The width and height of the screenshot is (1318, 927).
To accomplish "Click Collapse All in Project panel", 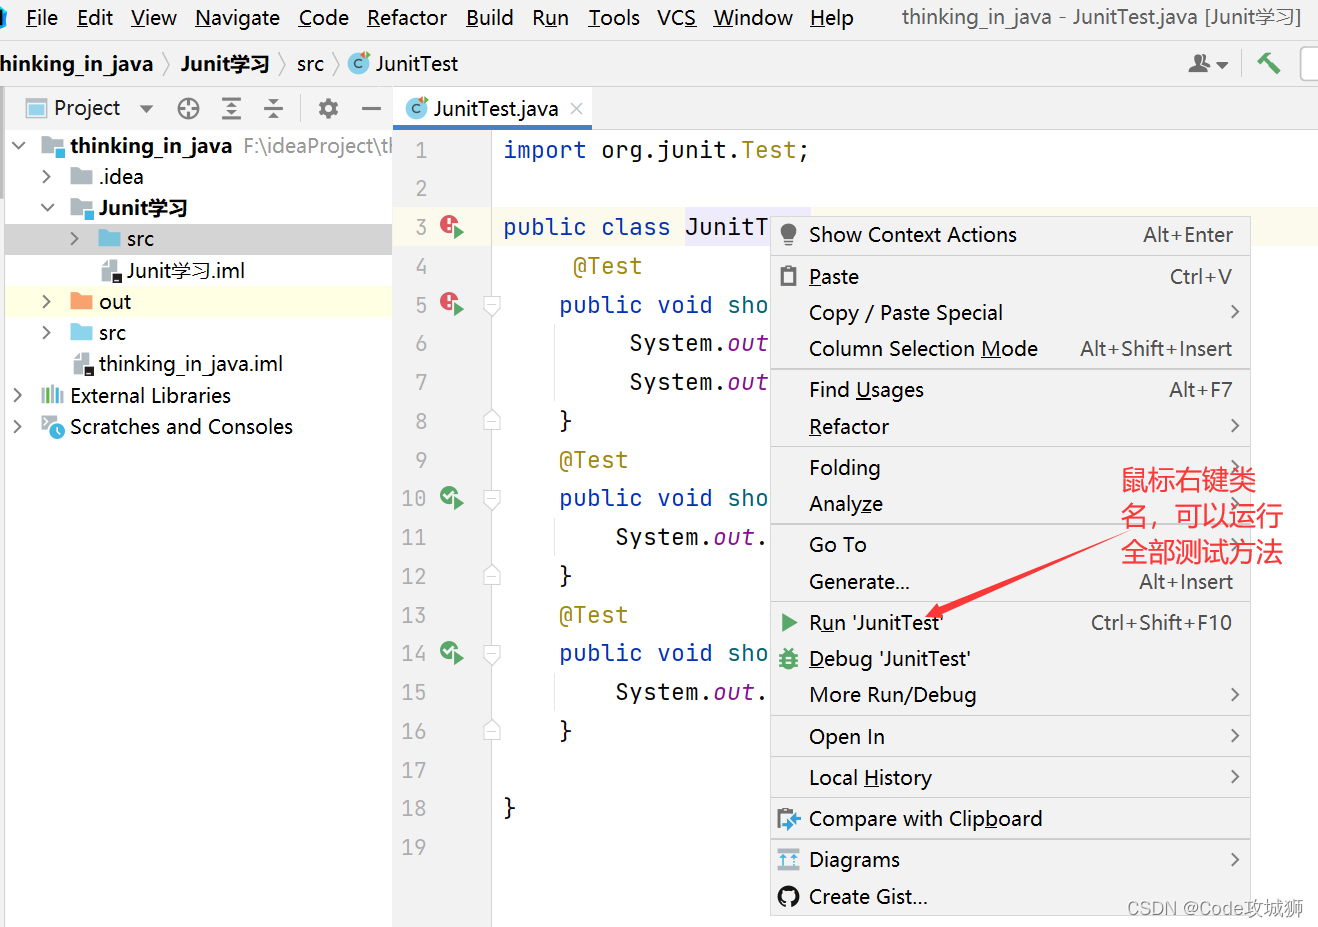I will click(273, 108).
